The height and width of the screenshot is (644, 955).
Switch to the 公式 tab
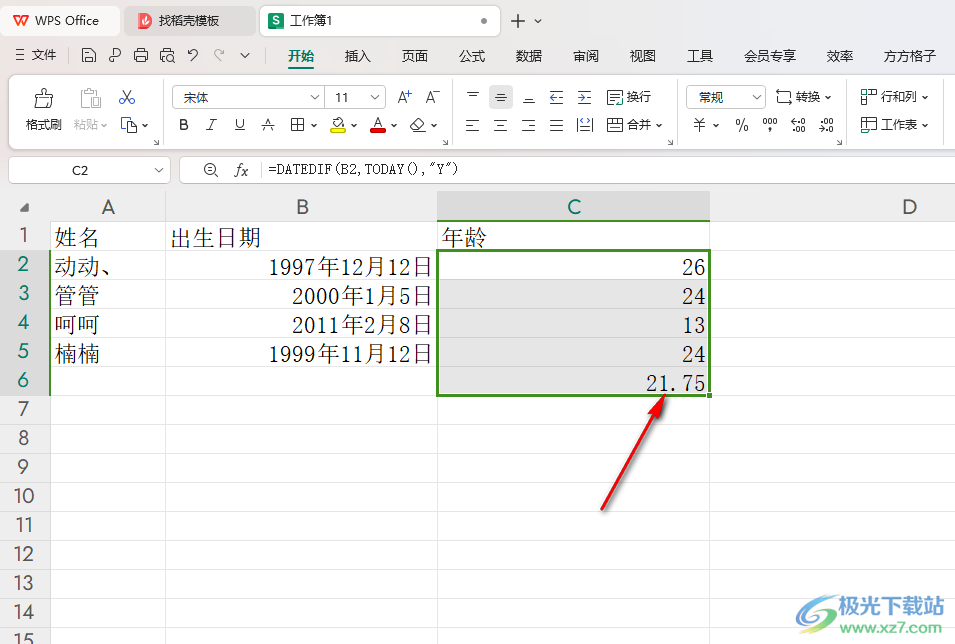coord(472,56)
